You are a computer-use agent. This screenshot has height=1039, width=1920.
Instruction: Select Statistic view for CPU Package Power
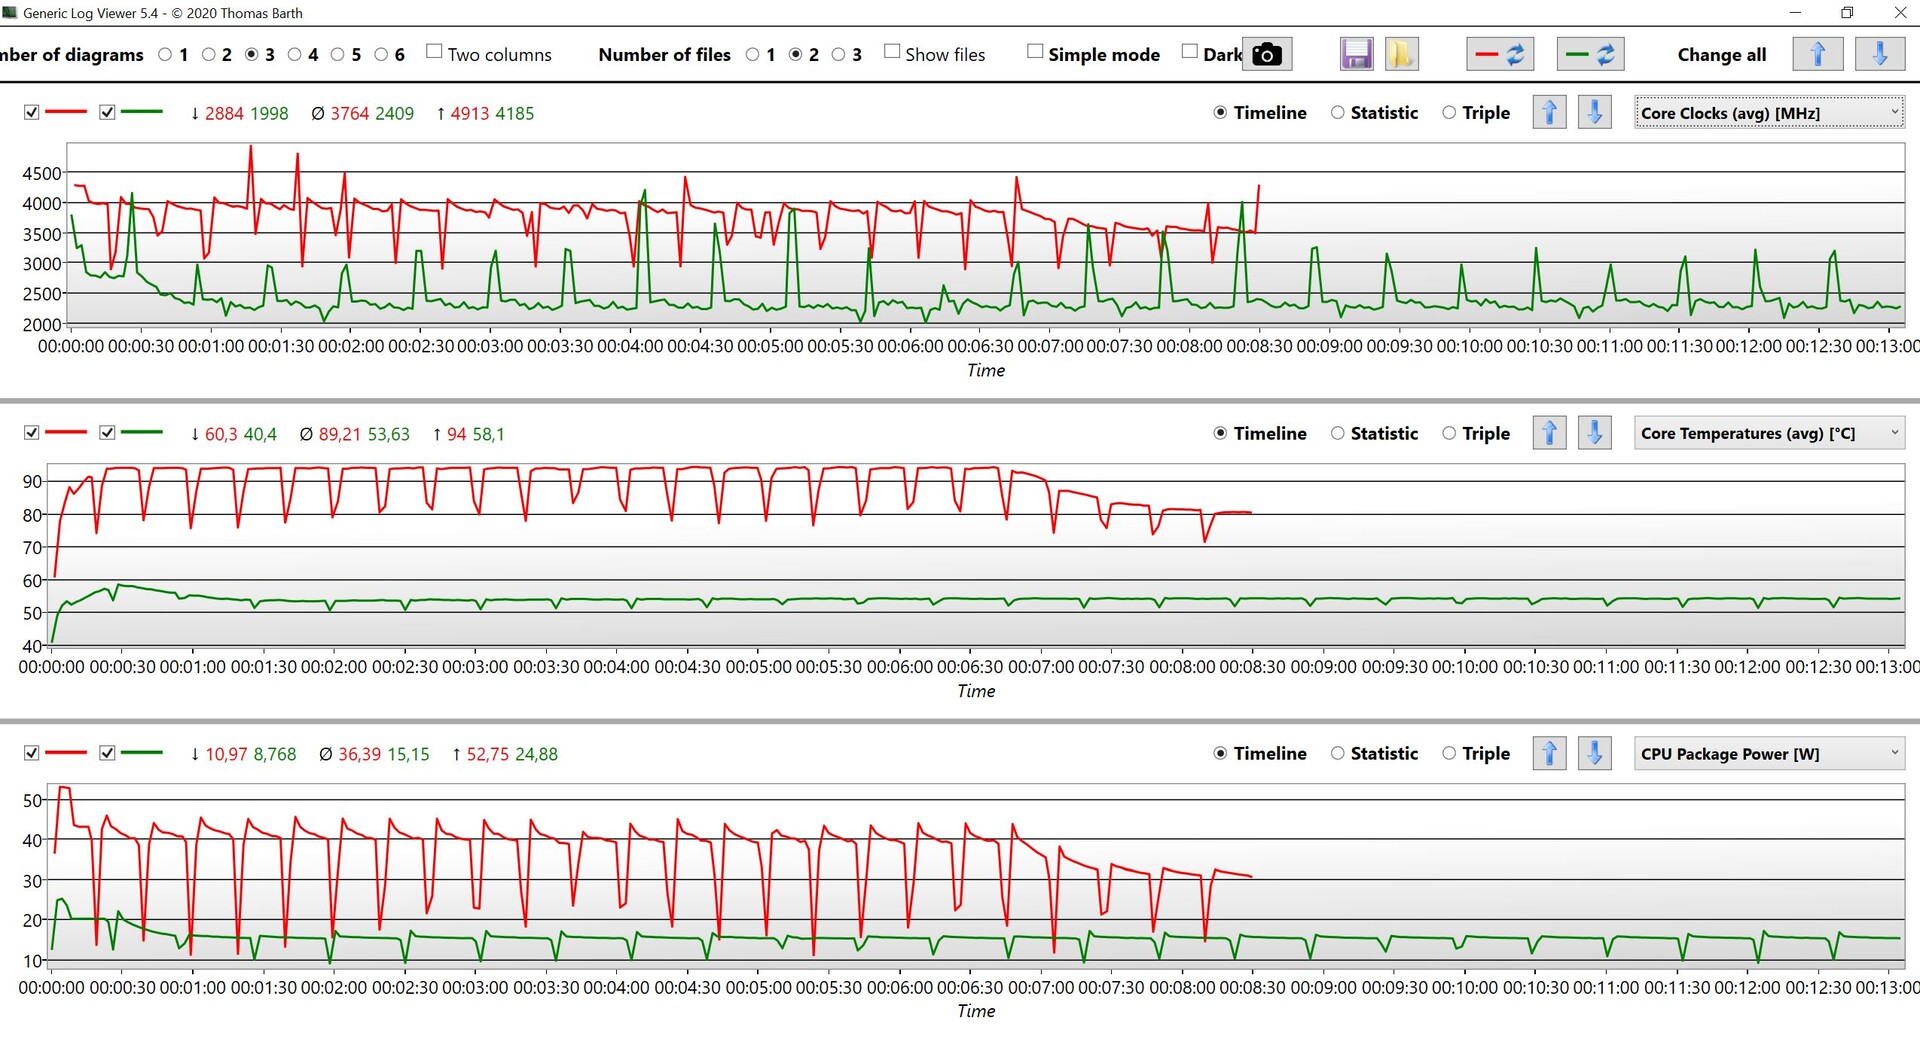pos(1337,753)
